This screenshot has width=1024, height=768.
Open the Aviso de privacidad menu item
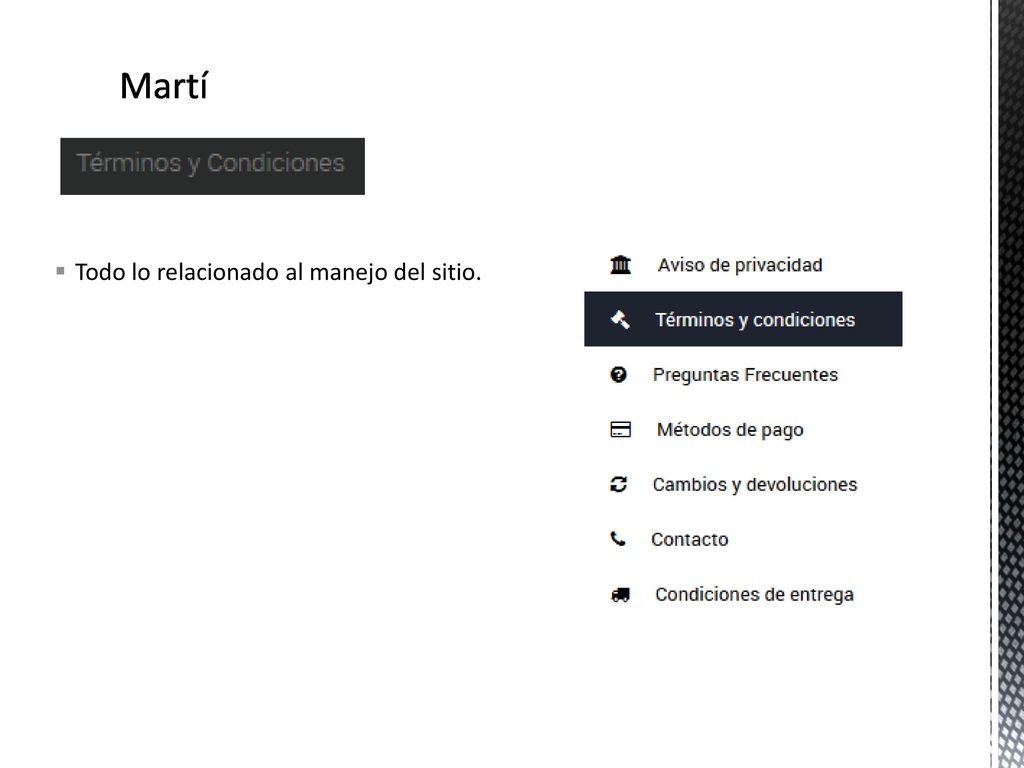[740, 265]
